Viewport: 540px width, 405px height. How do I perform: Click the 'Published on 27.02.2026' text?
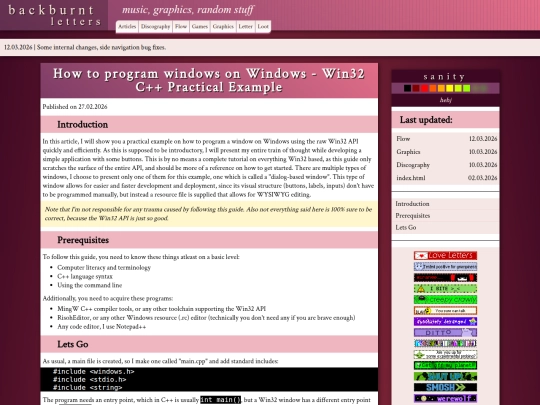point(75,106)
